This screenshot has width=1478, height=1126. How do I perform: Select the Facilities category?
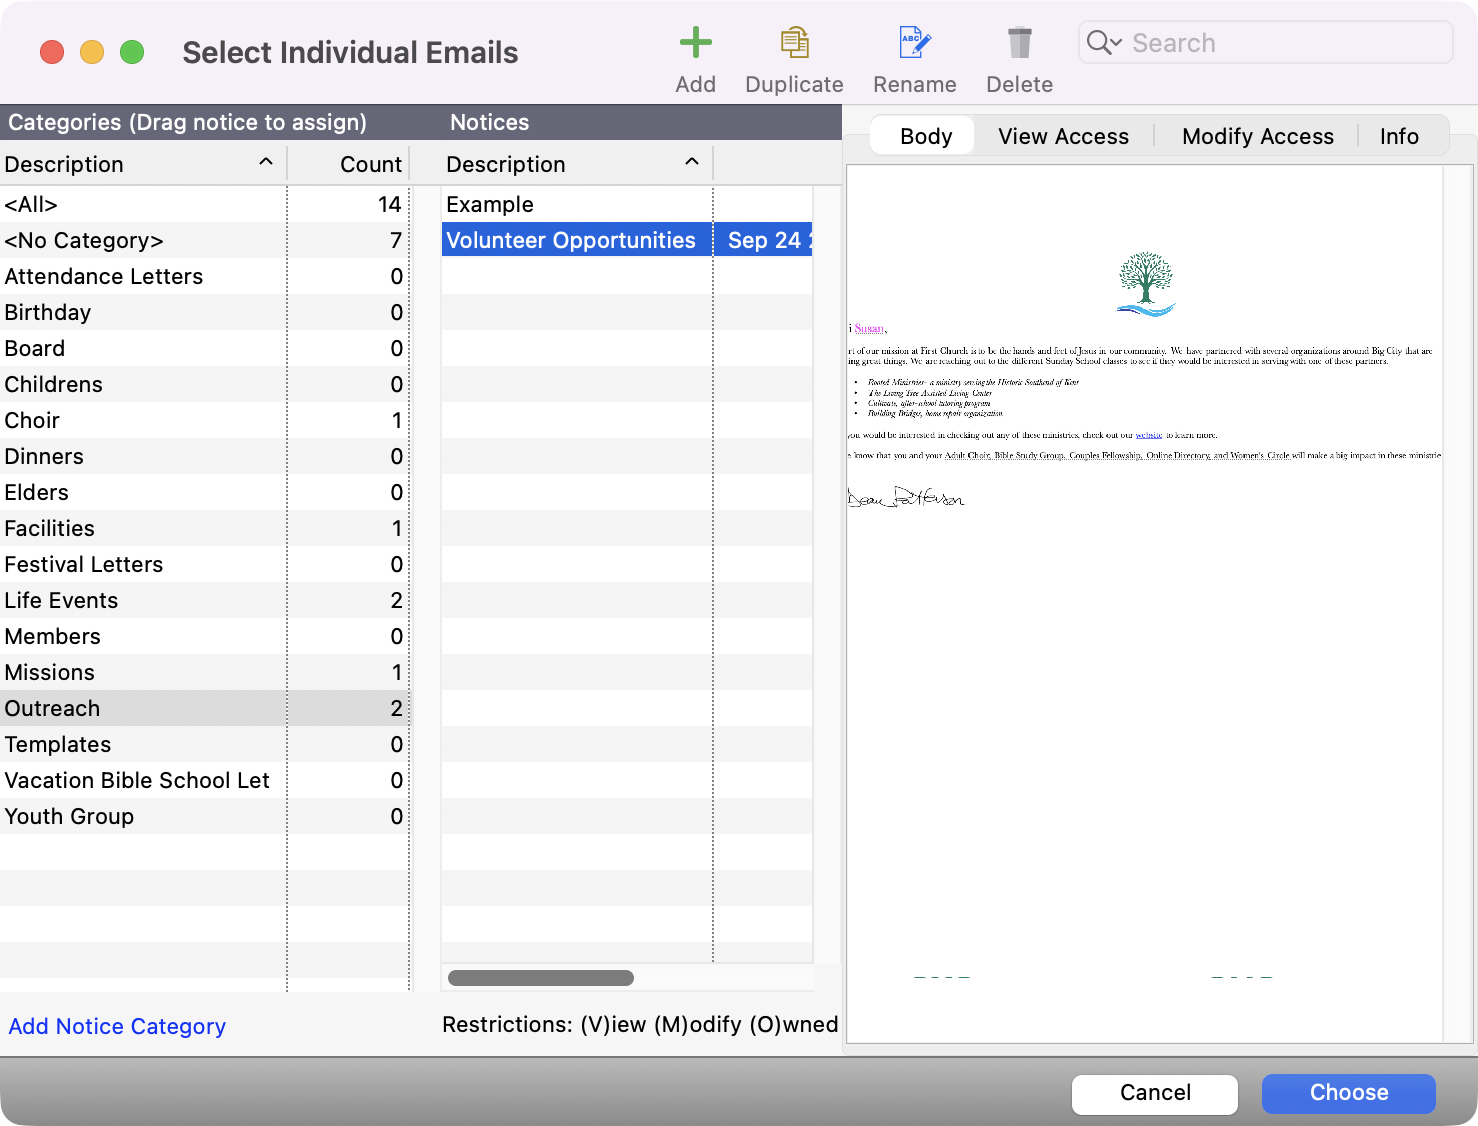tap(204, 528)
